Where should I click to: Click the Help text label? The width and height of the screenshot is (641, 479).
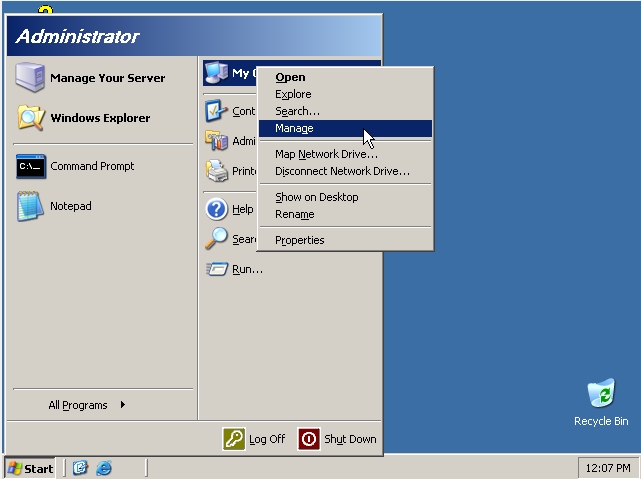coord(243,209)
